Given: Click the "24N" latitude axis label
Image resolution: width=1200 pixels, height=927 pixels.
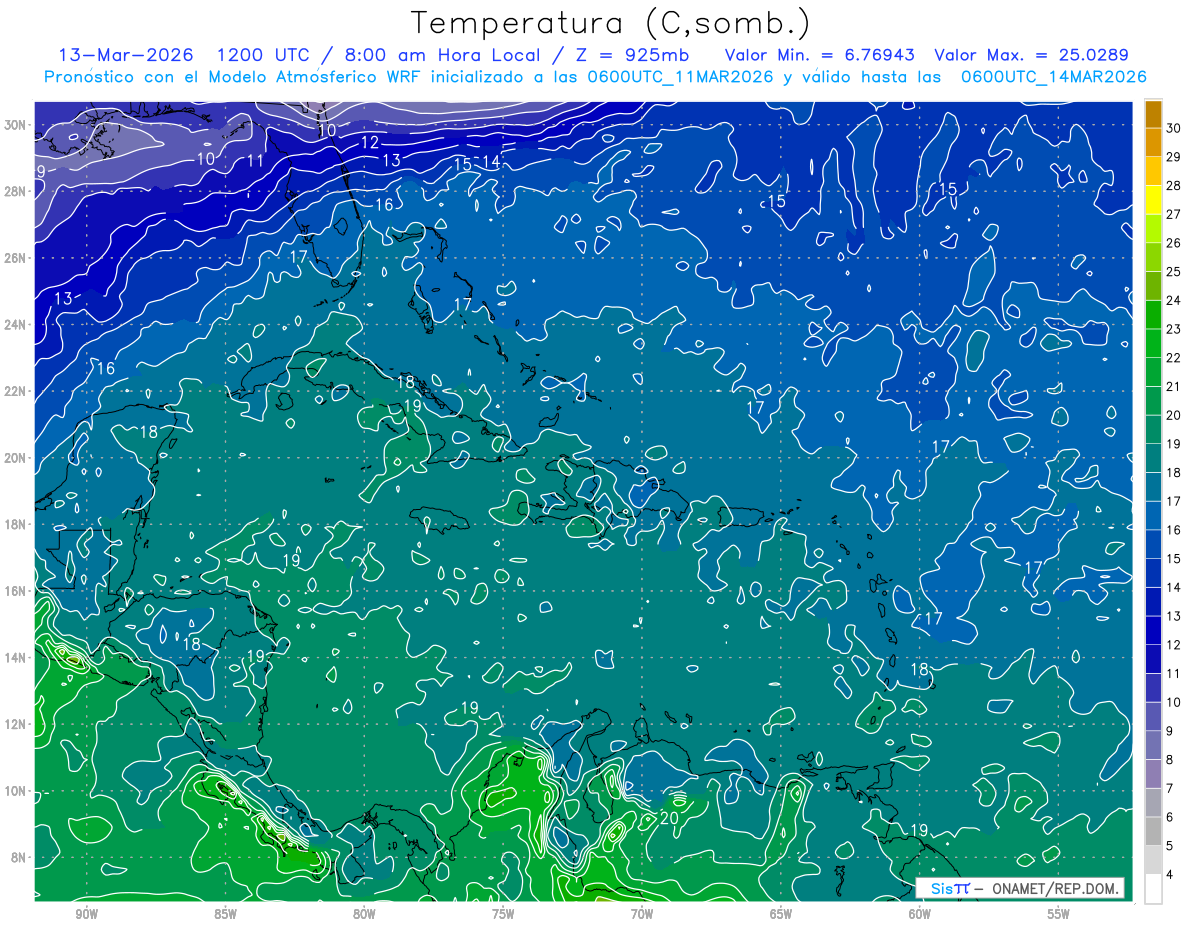Looking at the screenshot, I should pyautogui.click(x=17, y=325).
